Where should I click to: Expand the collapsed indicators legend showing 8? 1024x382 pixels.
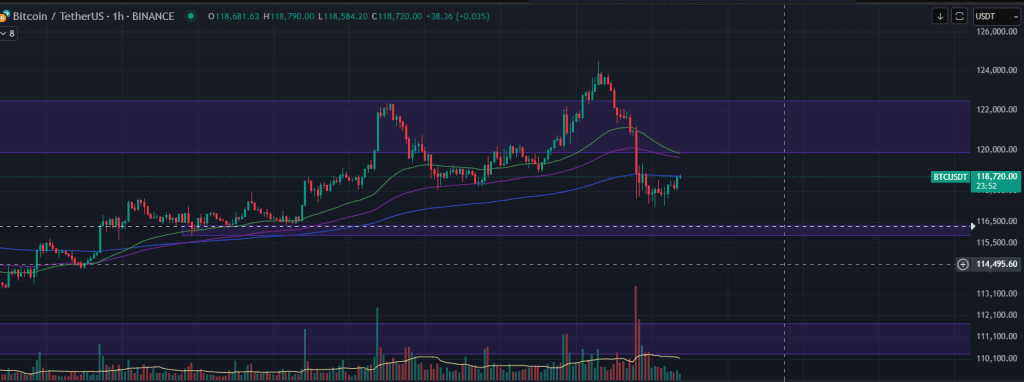(8, 33)
